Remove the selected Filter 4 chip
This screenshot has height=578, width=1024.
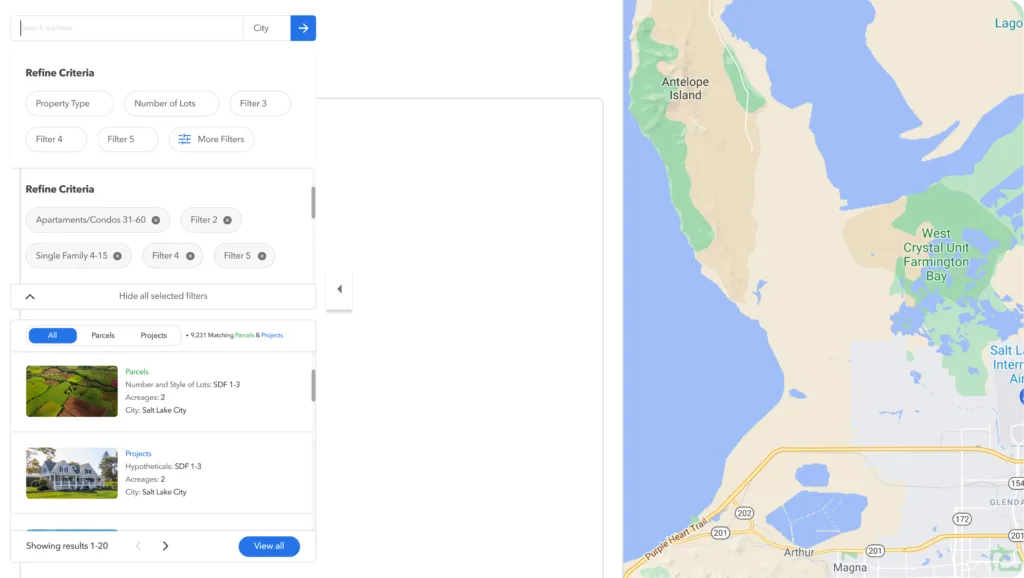pyautogui.click(x=190, y=256)
